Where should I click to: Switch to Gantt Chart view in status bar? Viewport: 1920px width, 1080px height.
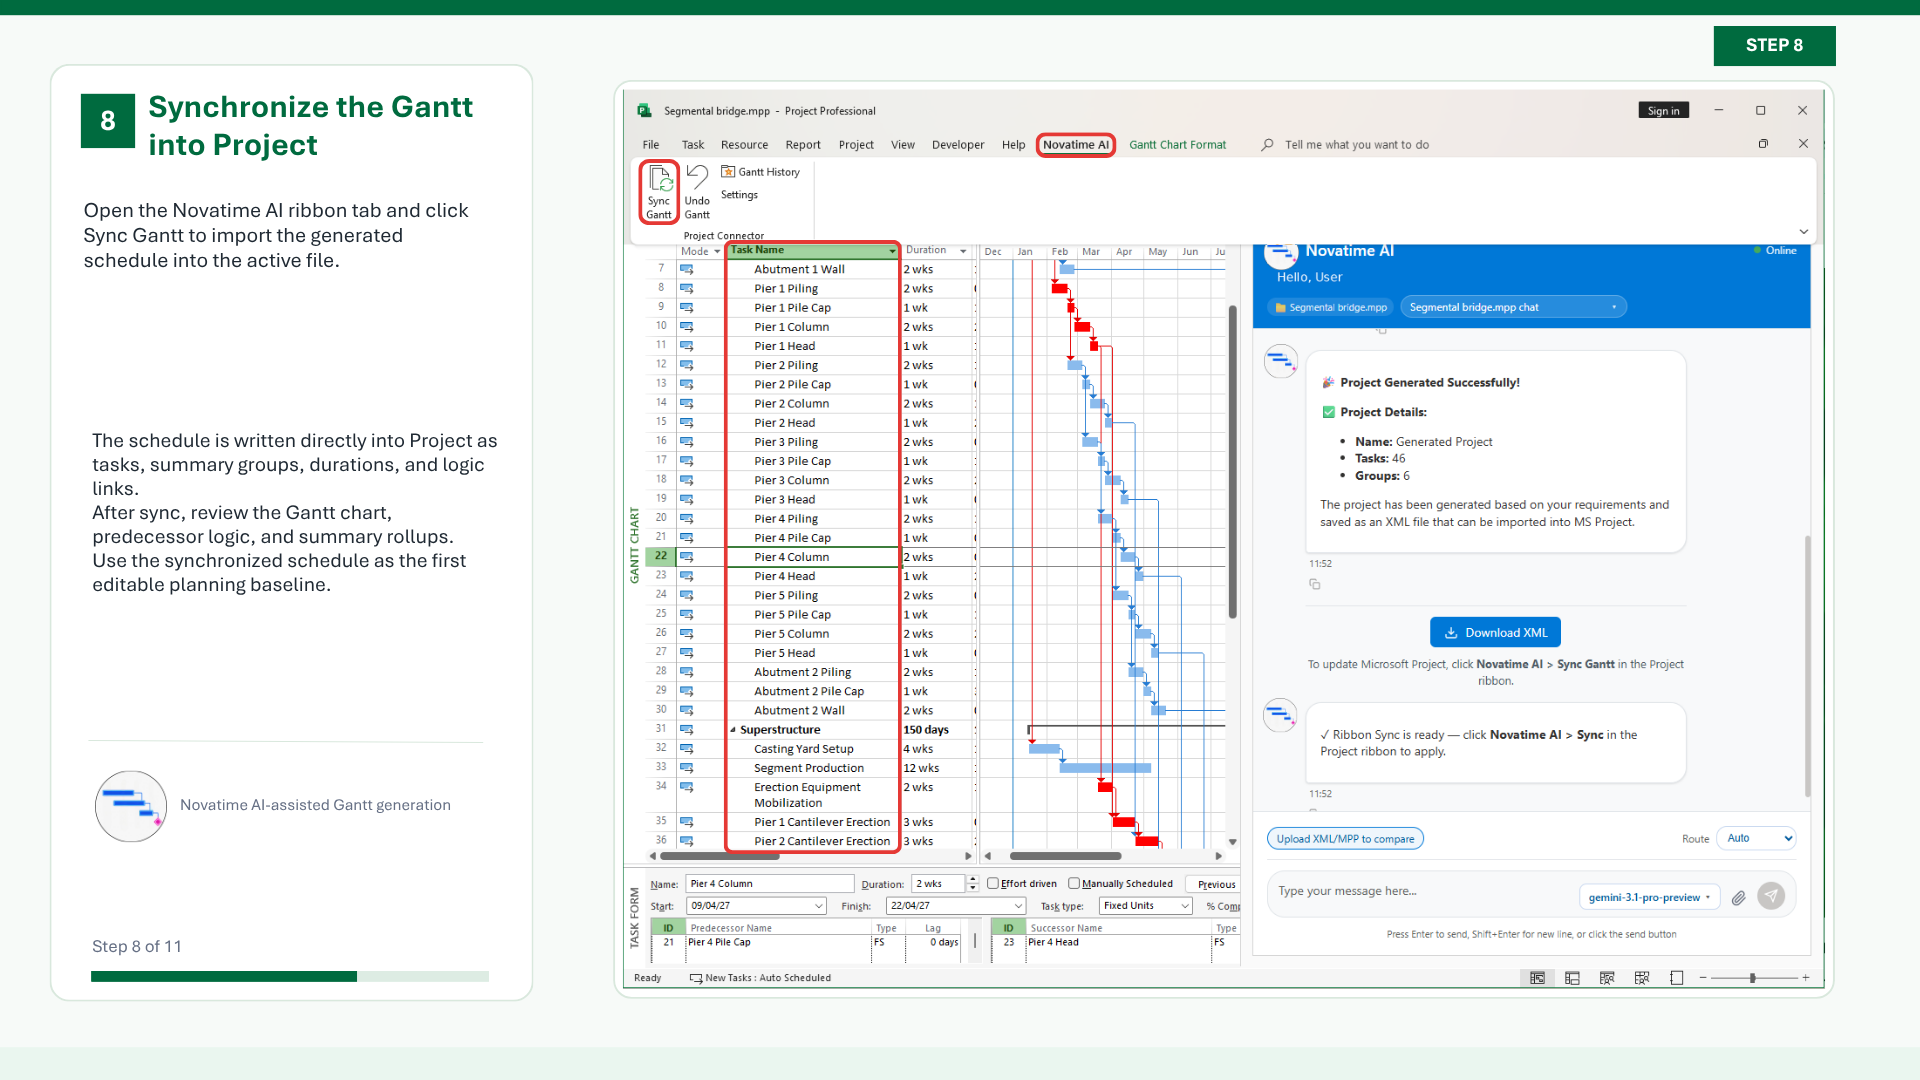coord(1537,978)
